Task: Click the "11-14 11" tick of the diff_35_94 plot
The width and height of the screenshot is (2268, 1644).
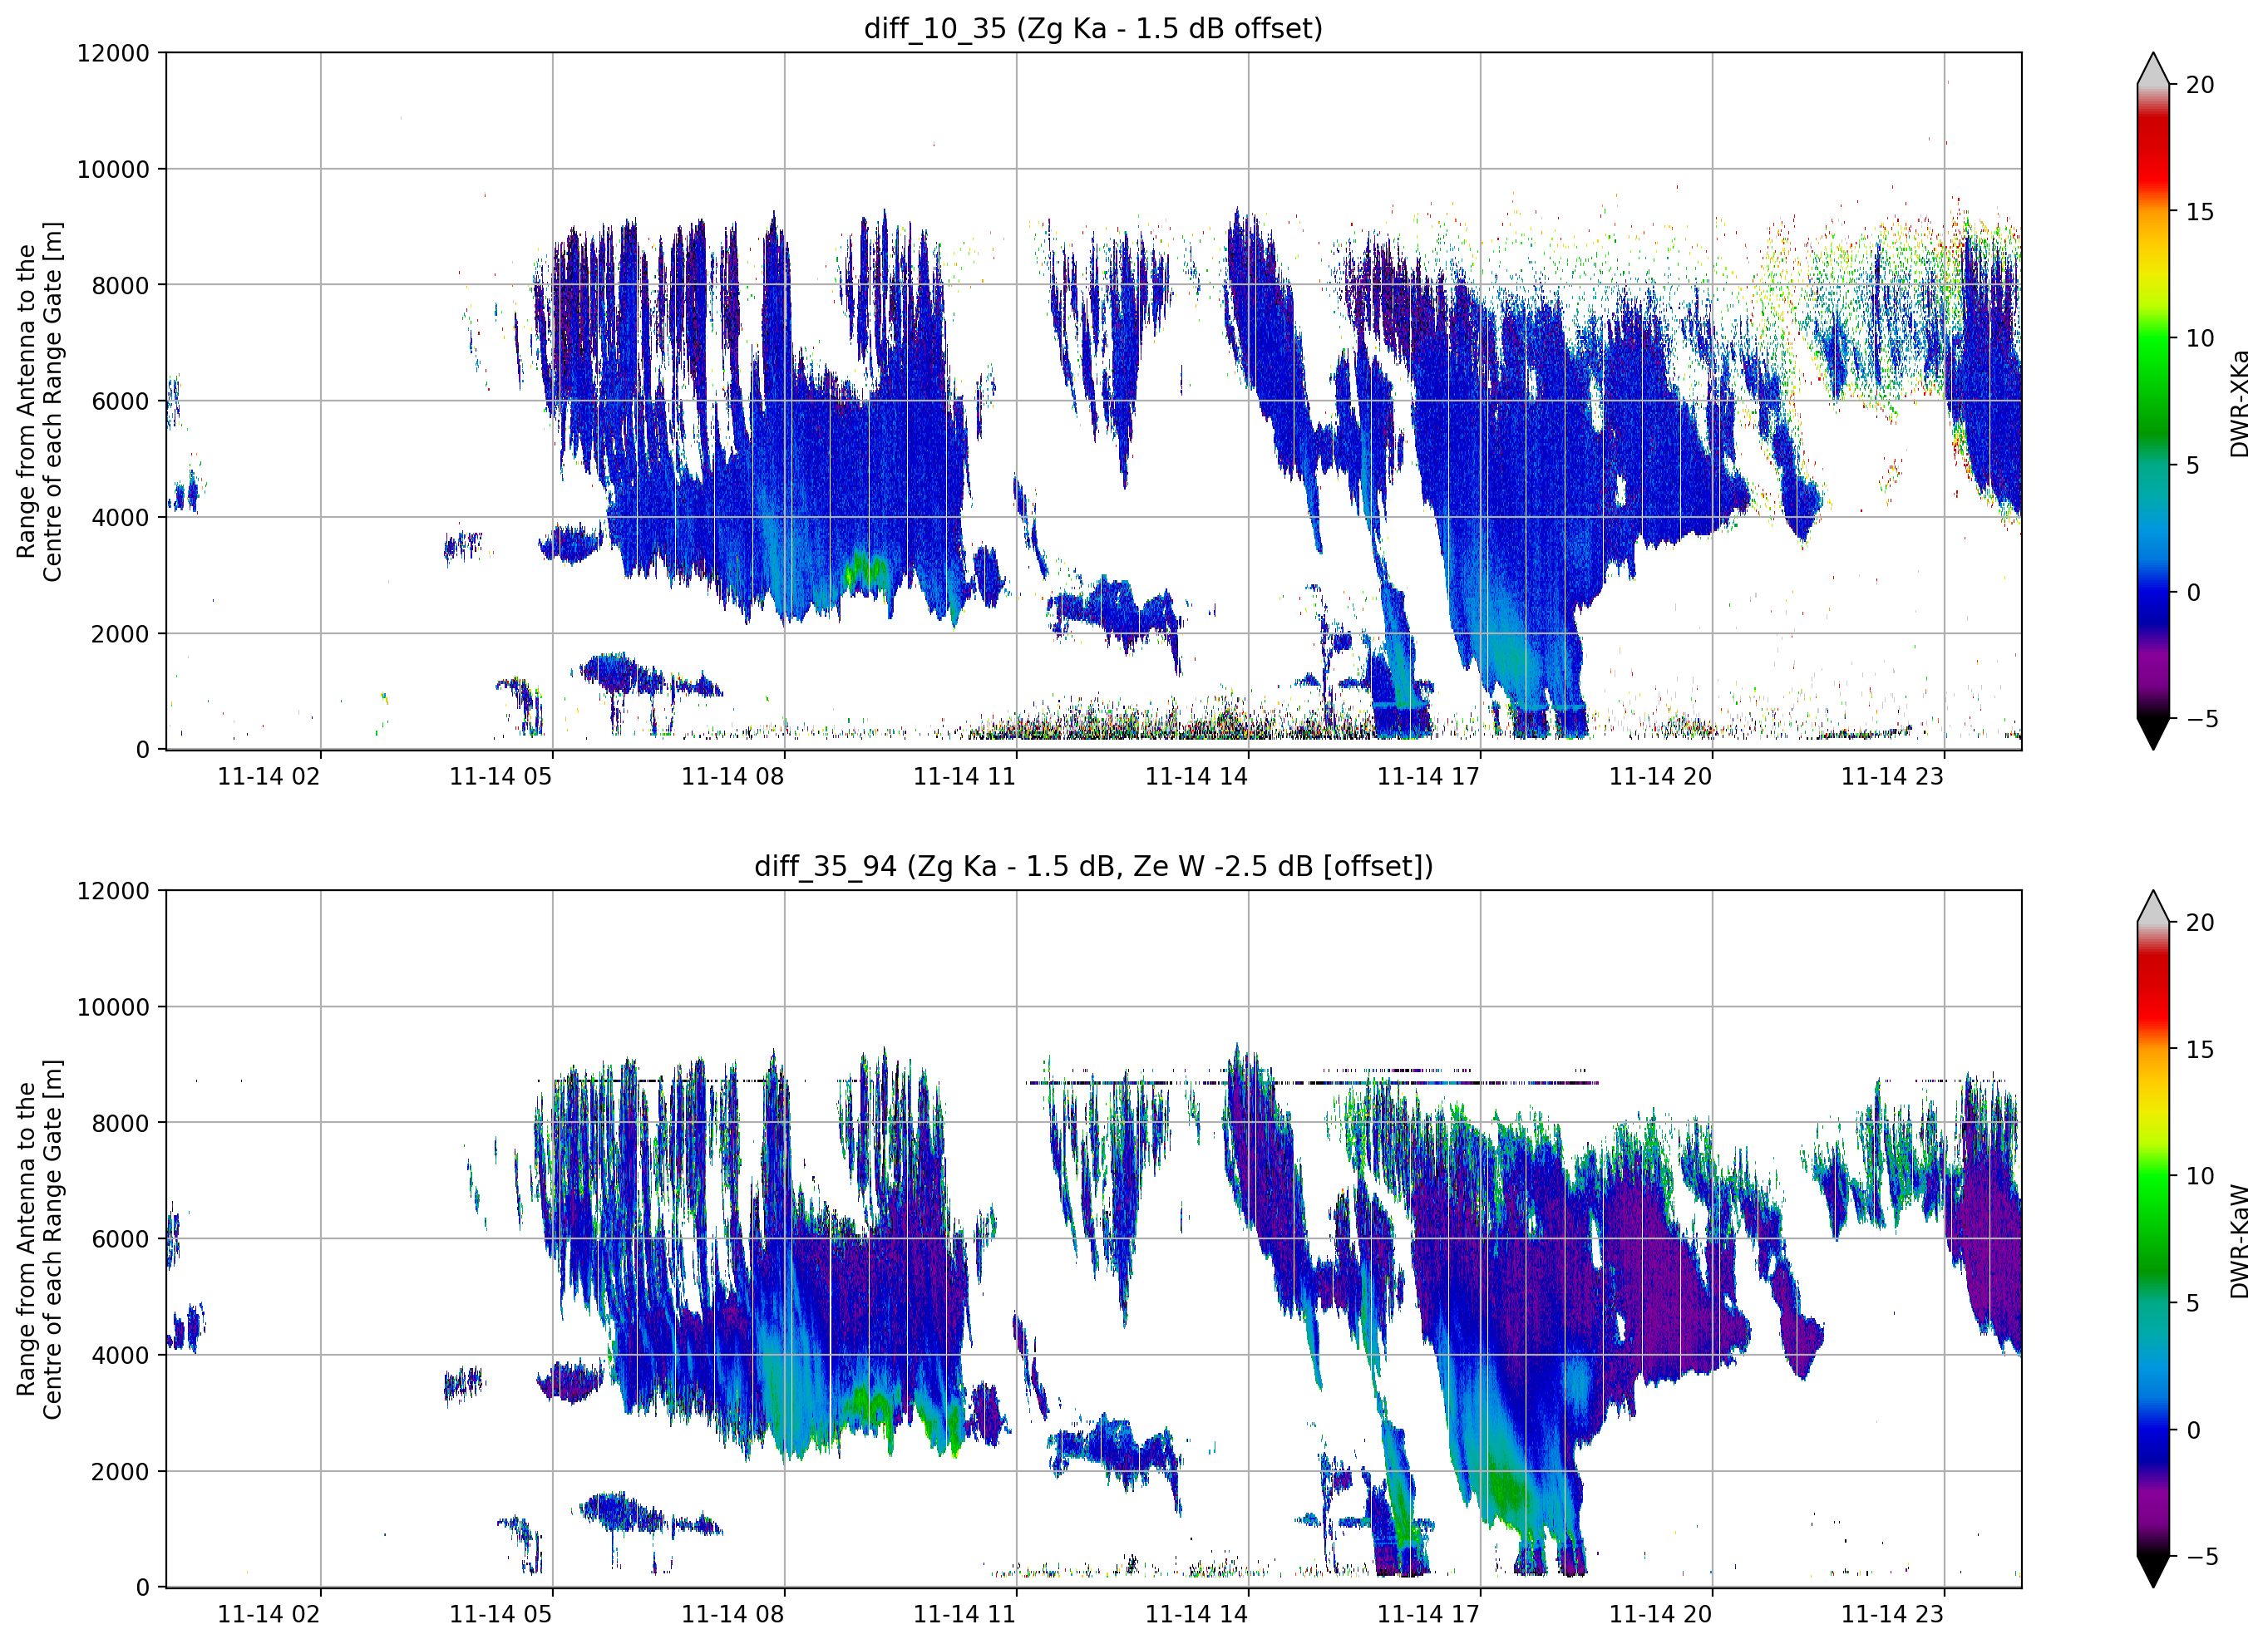Action: [x=965, y=1615]
